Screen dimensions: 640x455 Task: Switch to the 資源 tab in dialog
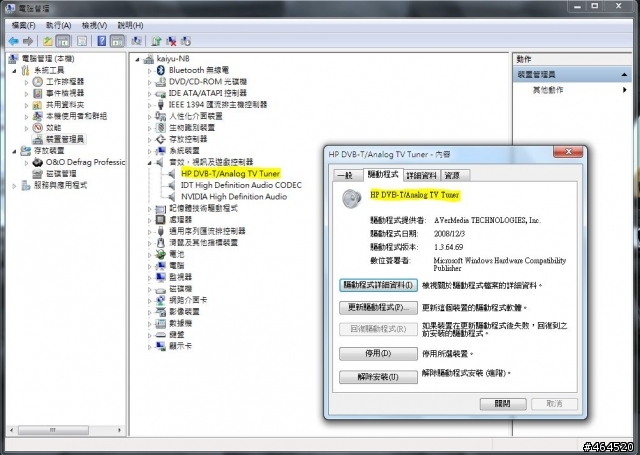tap(454, 175)
